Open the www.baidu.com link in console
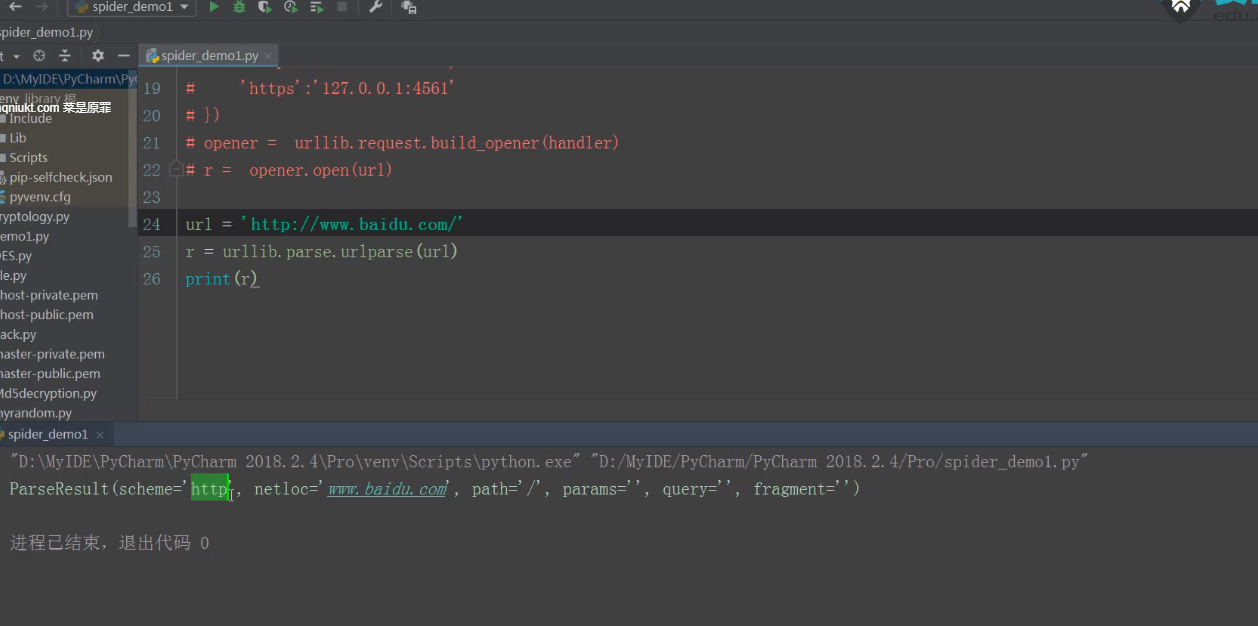This screenshot has width=1258, height=626. coord(386,489)
